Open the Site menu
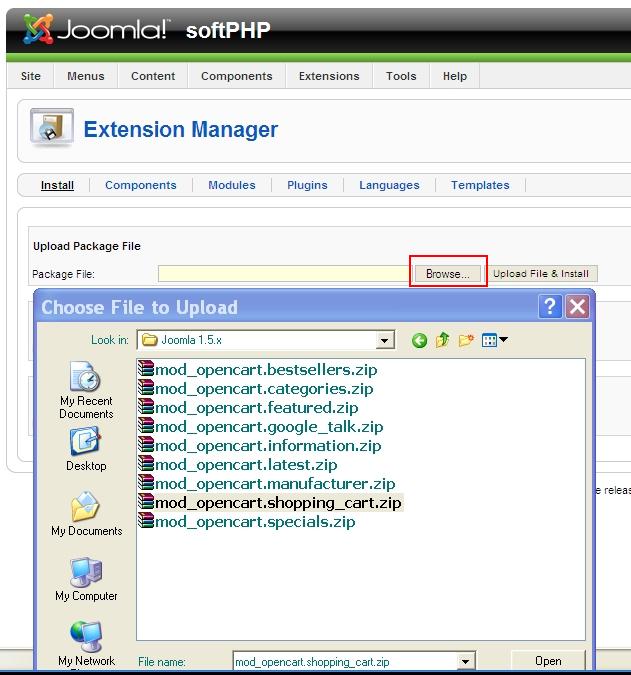 [31, 76]
